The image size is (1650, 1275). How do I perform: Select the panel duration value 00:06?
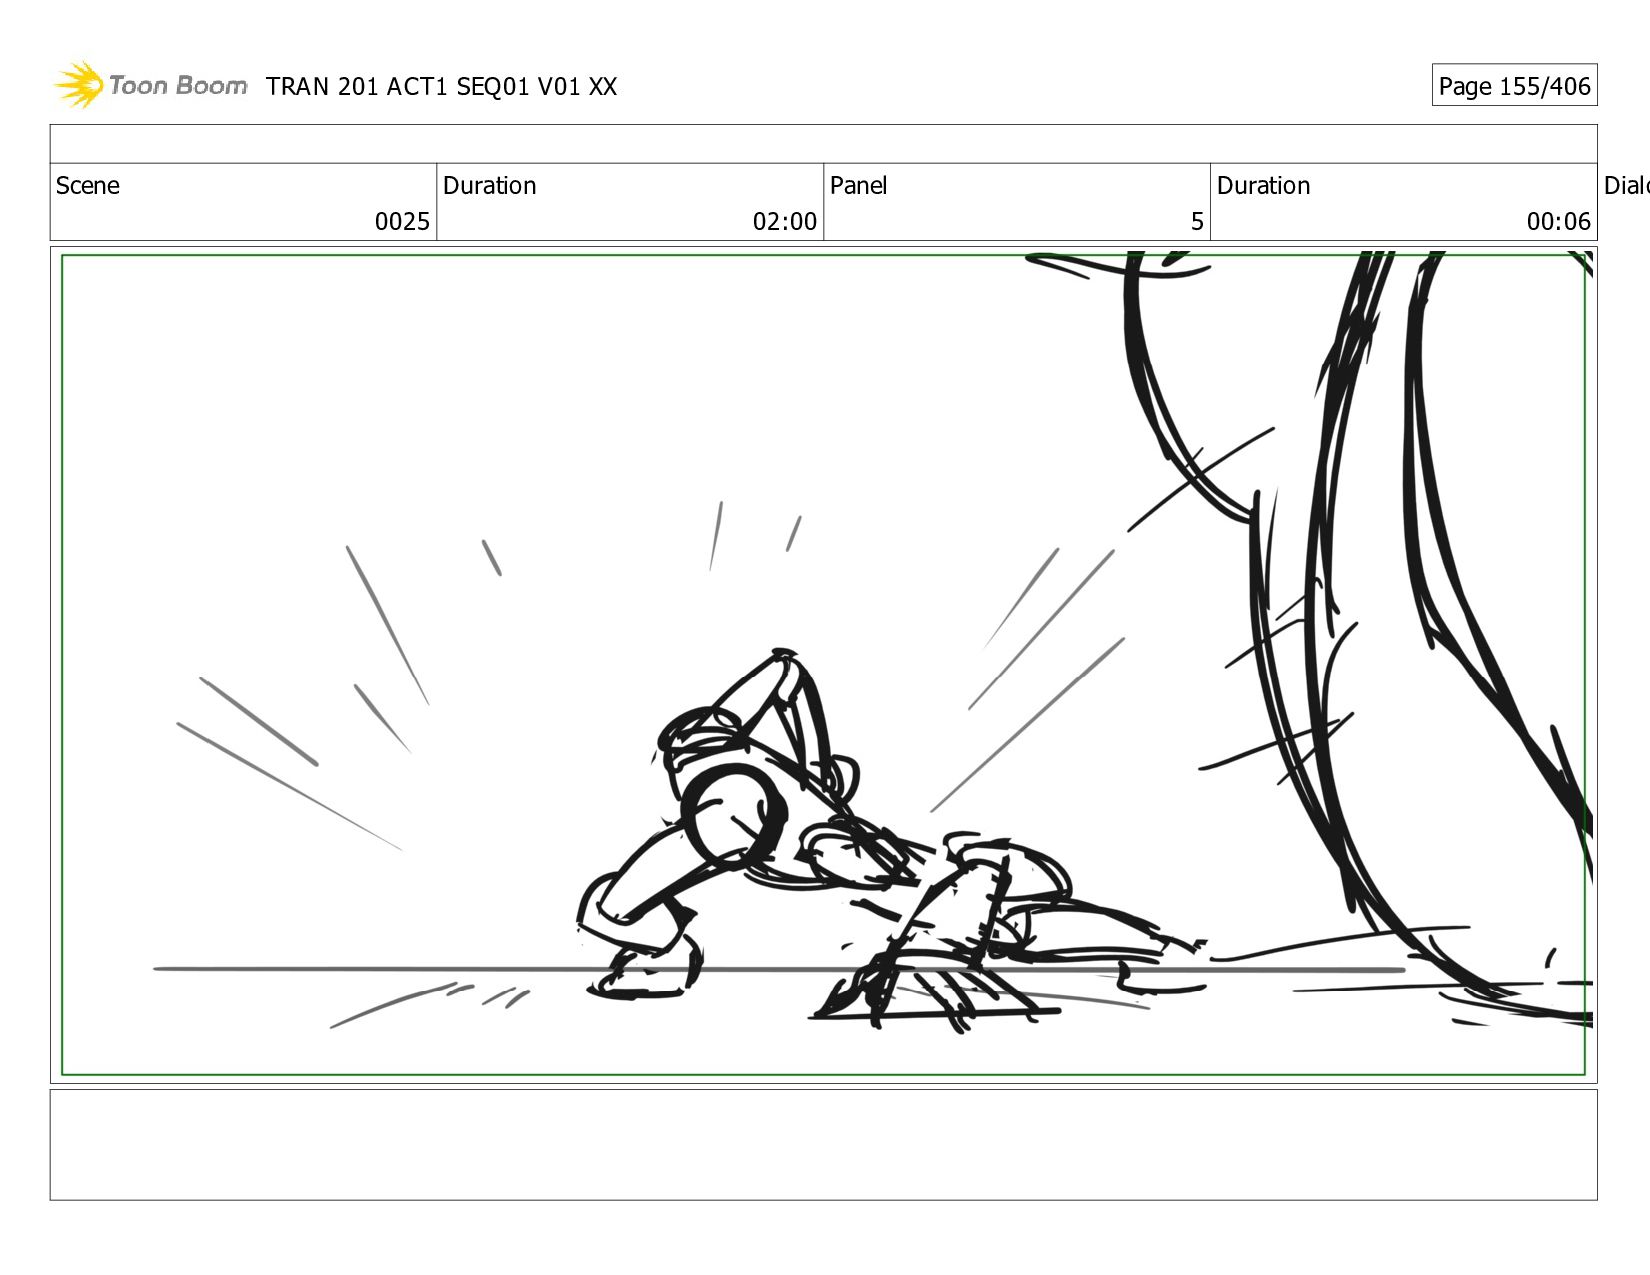click(x=1558, y=222)
